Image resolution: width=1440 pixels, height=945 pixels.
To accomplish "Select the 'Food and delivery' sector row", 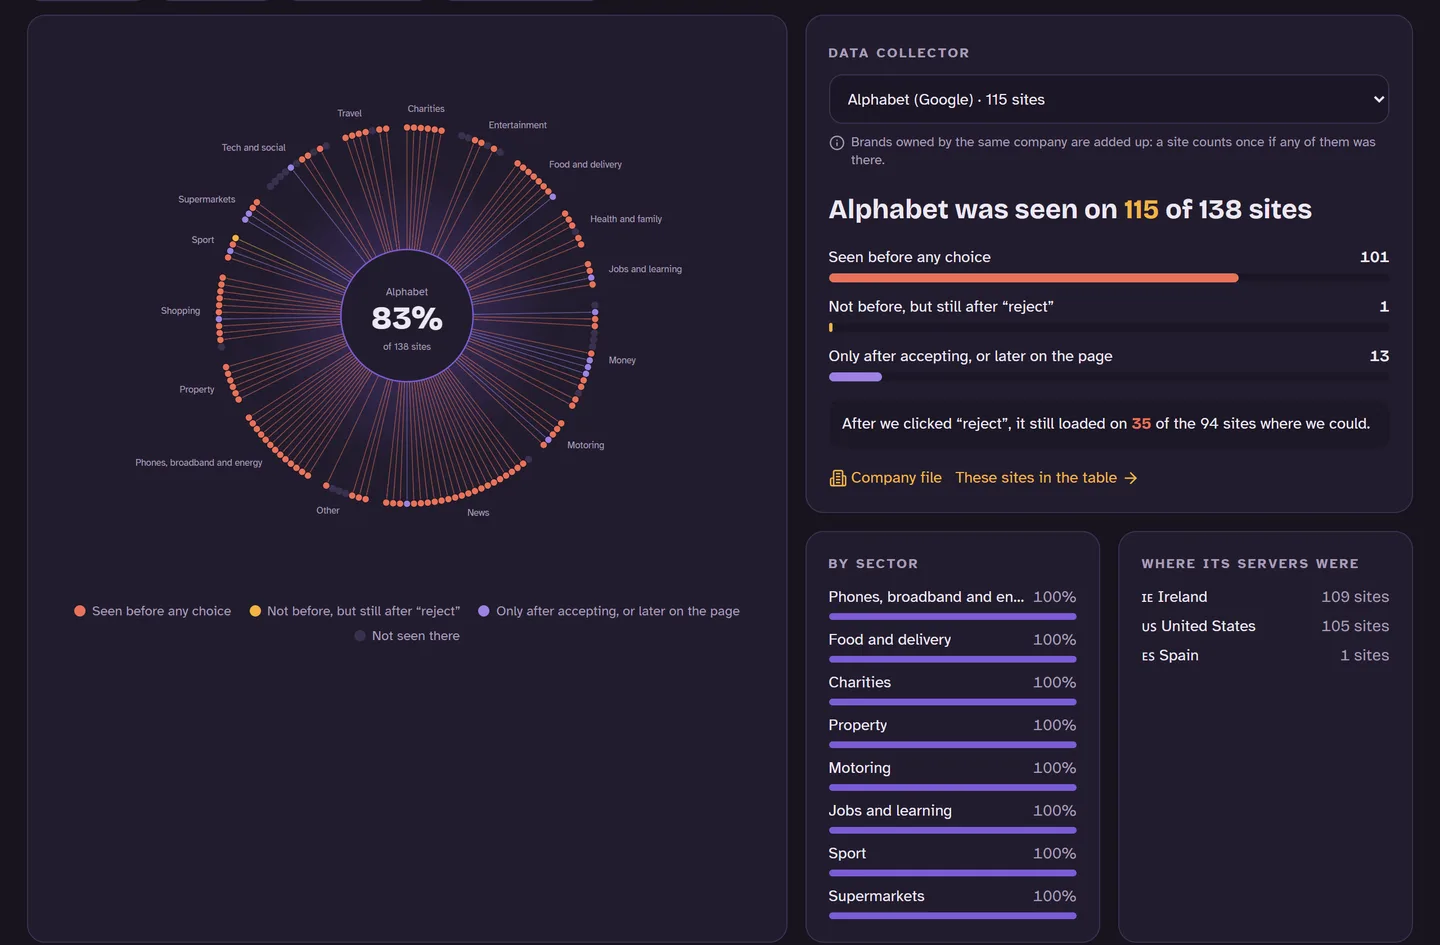I will (x=952, y=647).
